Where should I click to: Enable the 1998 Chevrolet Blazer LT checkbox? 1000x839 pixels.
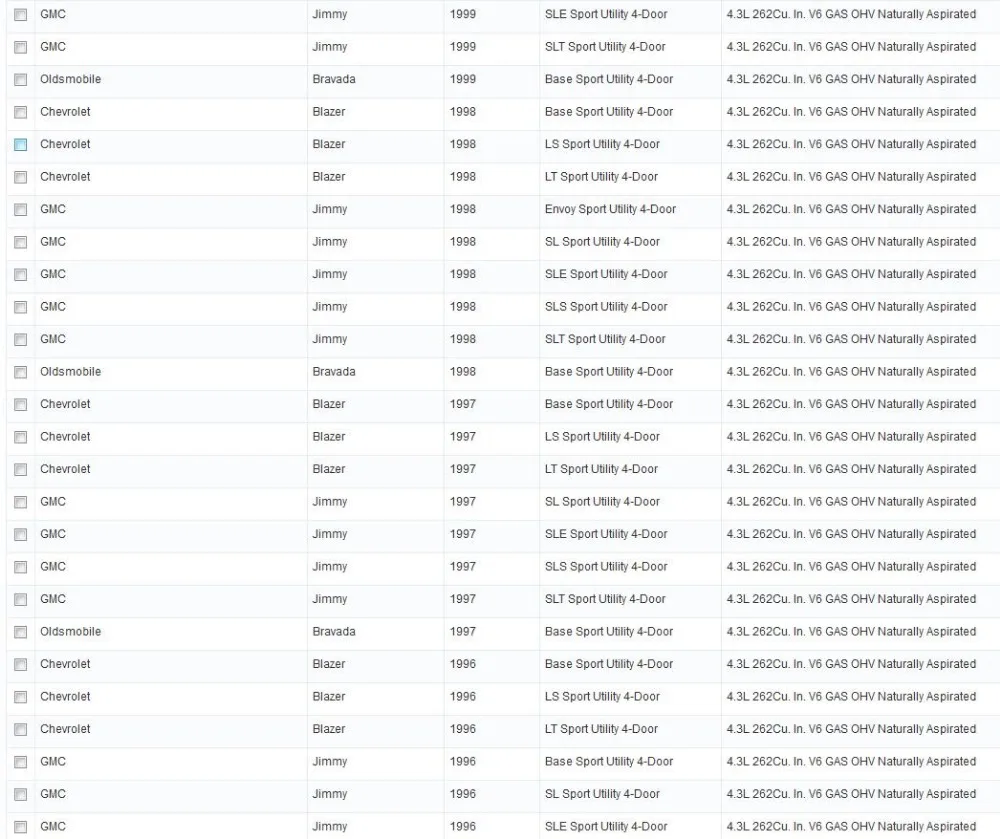pos(20,177)
